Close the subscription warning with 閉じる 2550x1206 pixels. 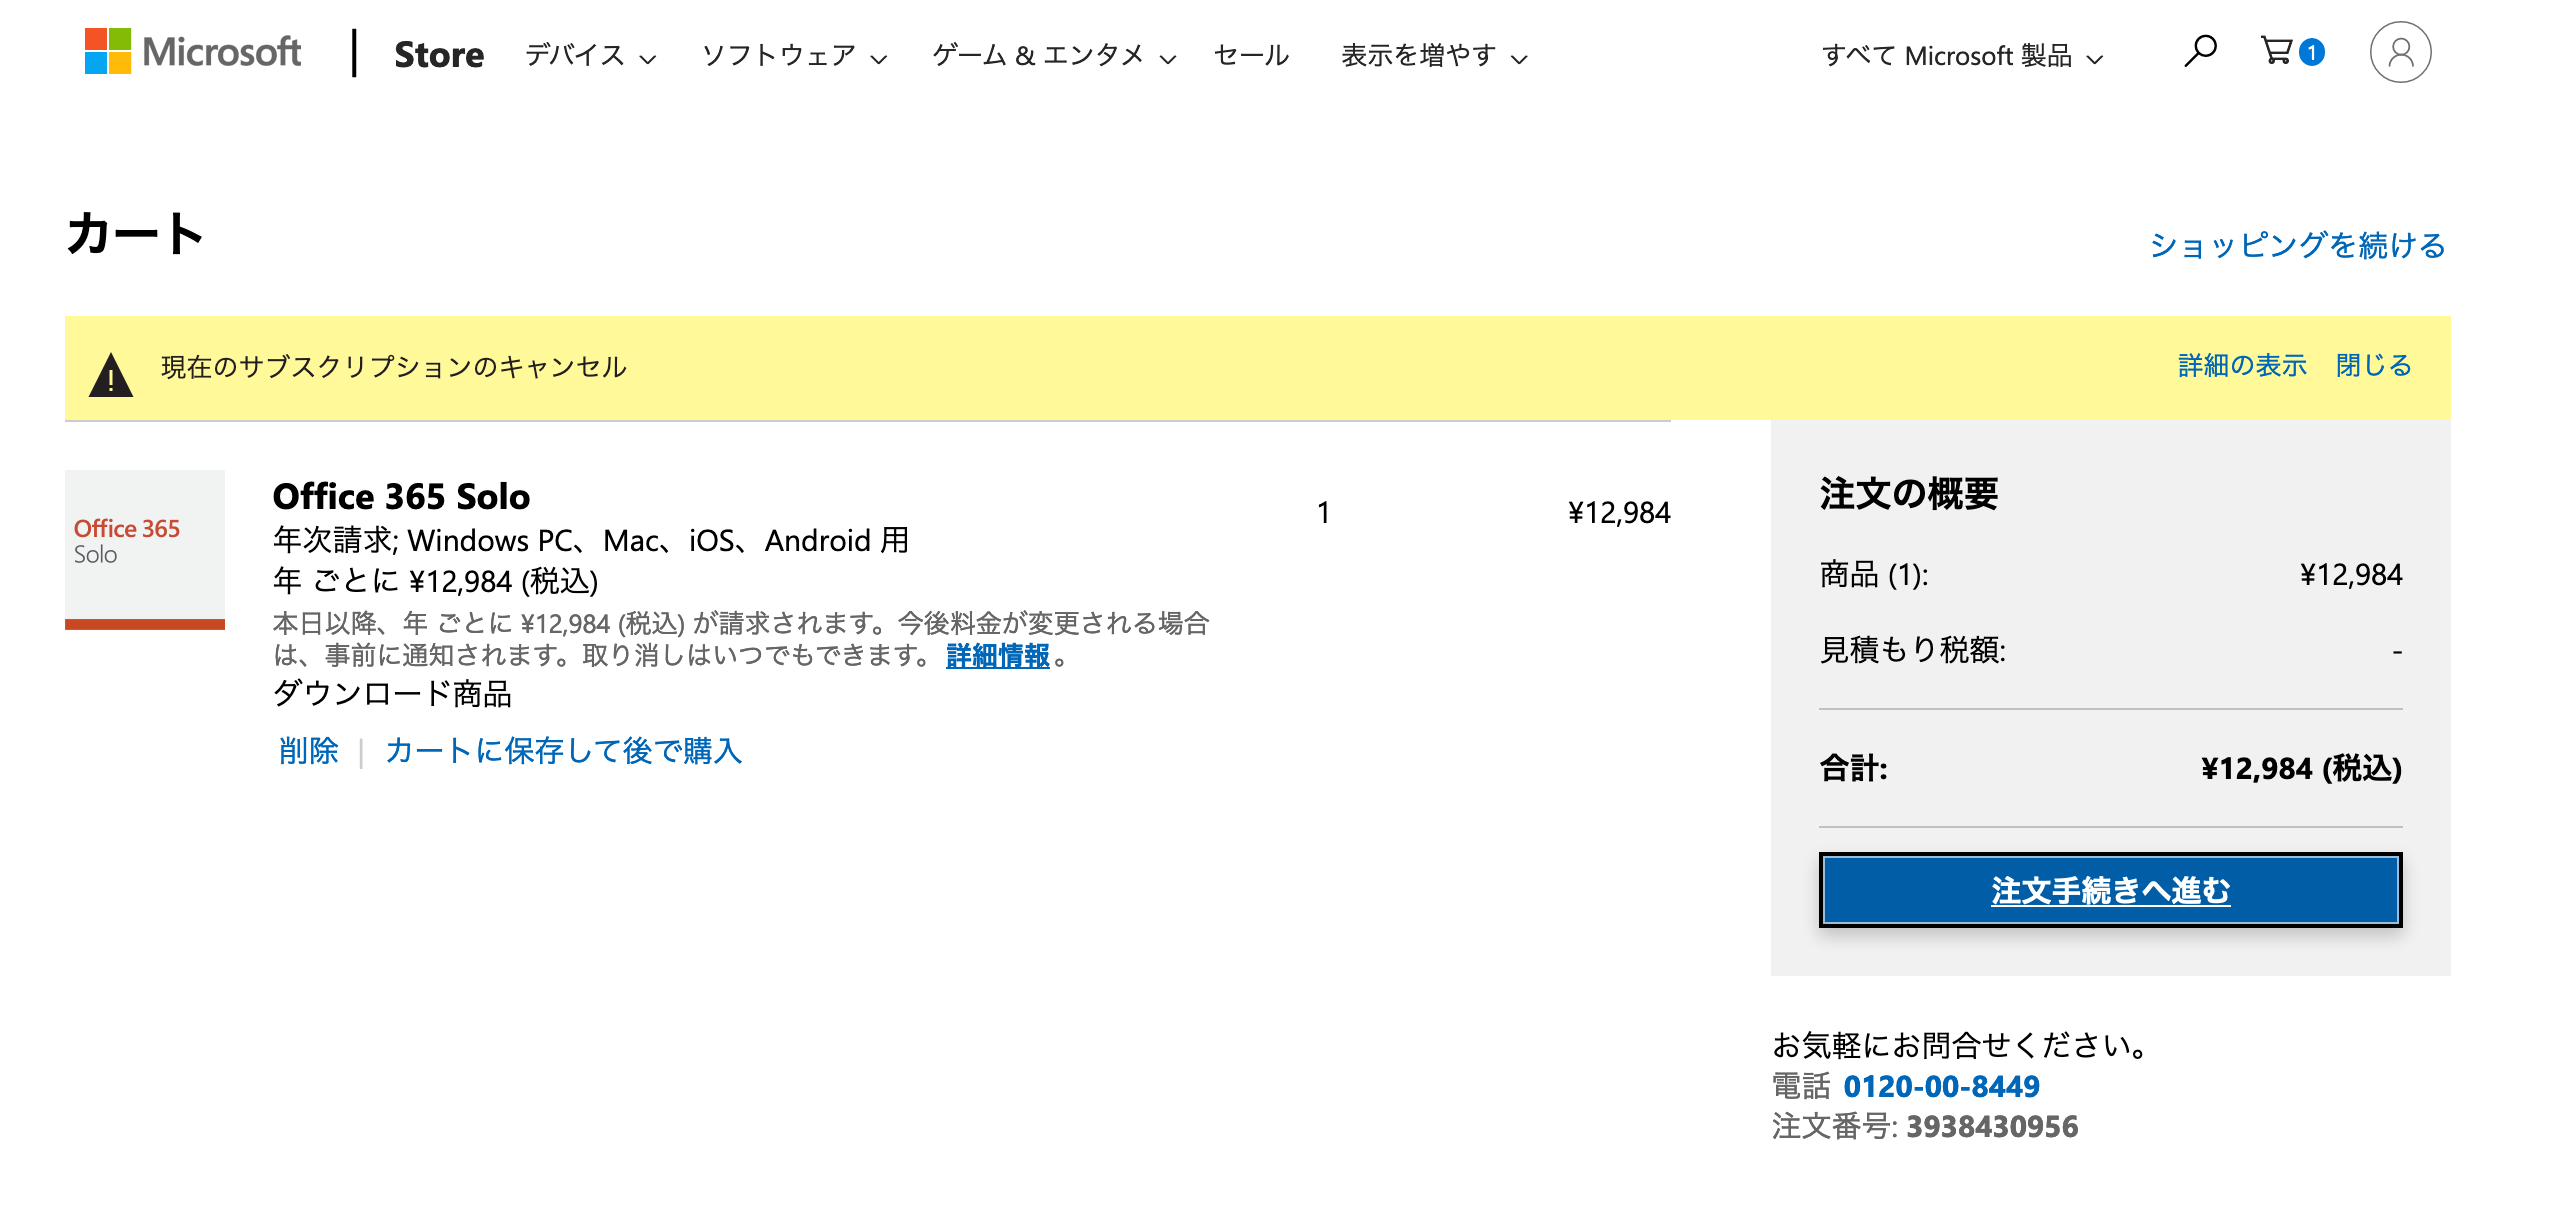(2373, 365)
